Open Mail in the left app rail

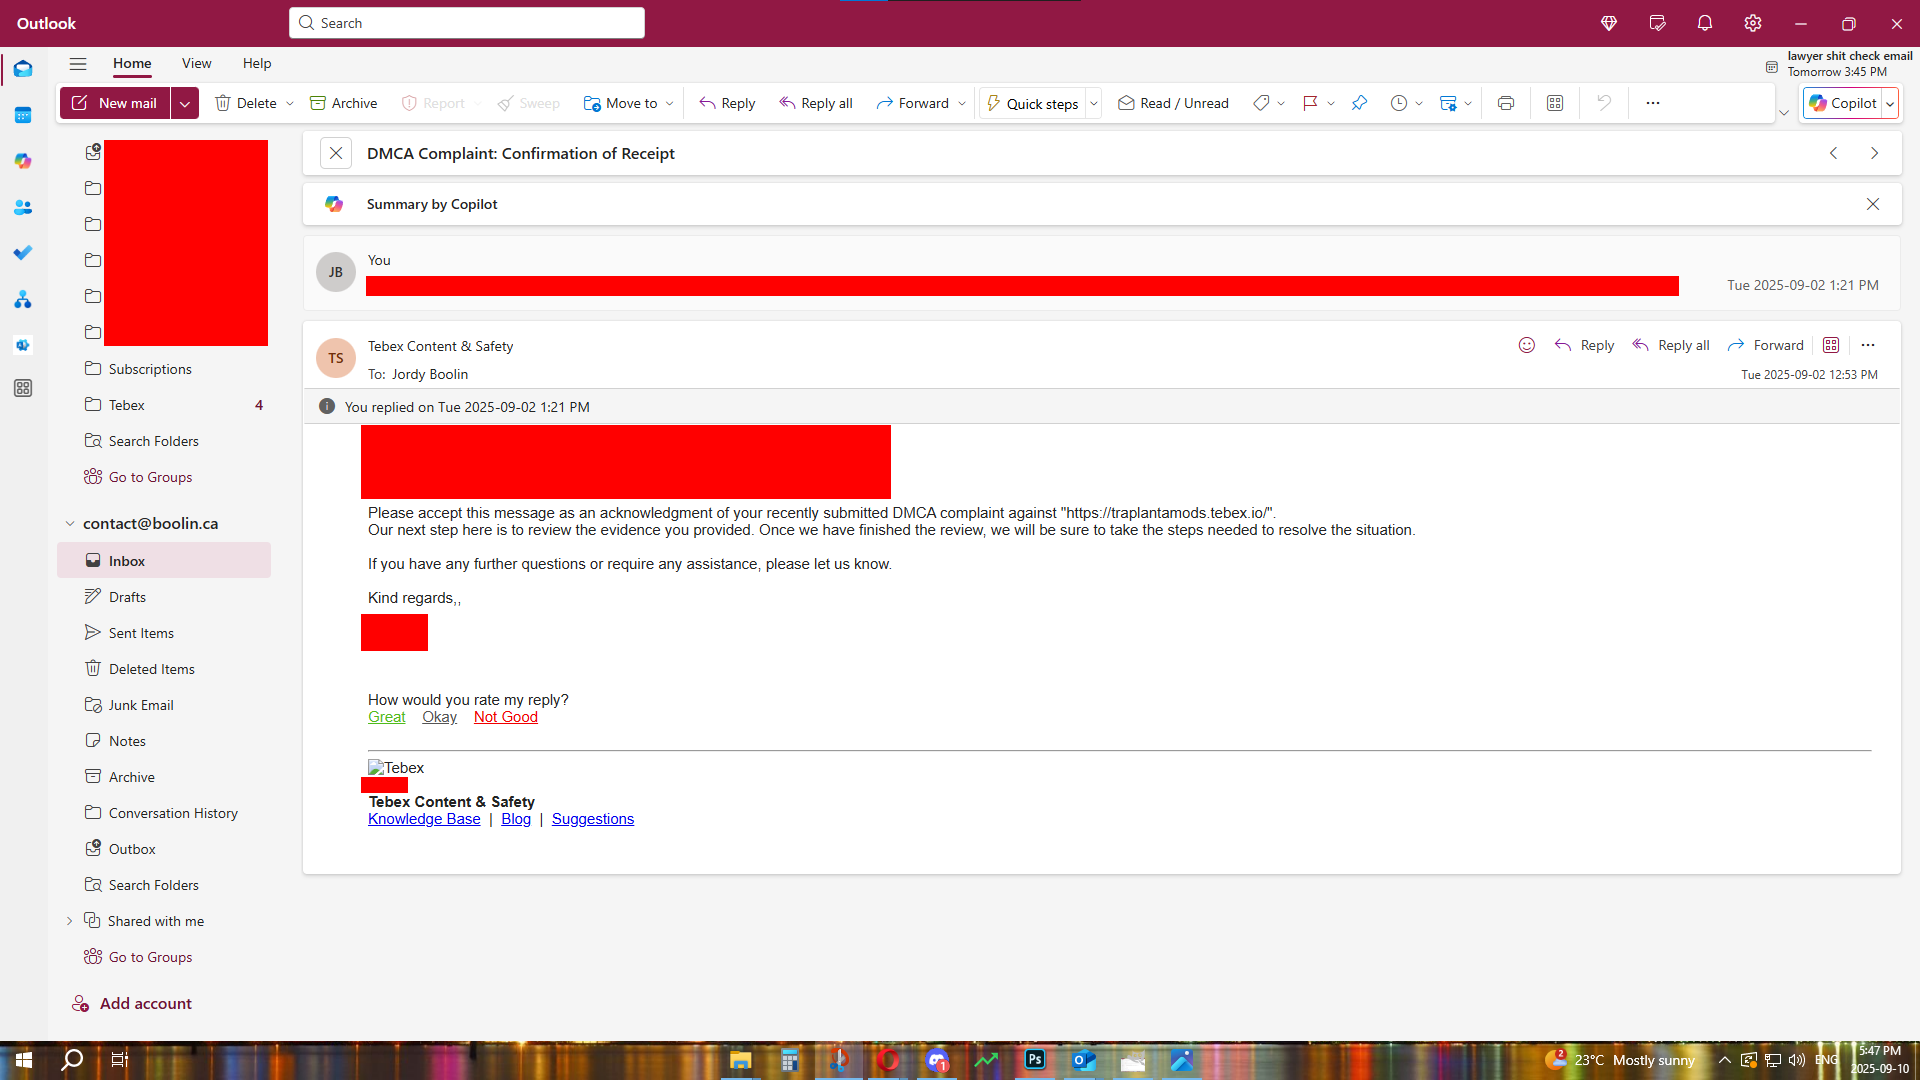23,69
